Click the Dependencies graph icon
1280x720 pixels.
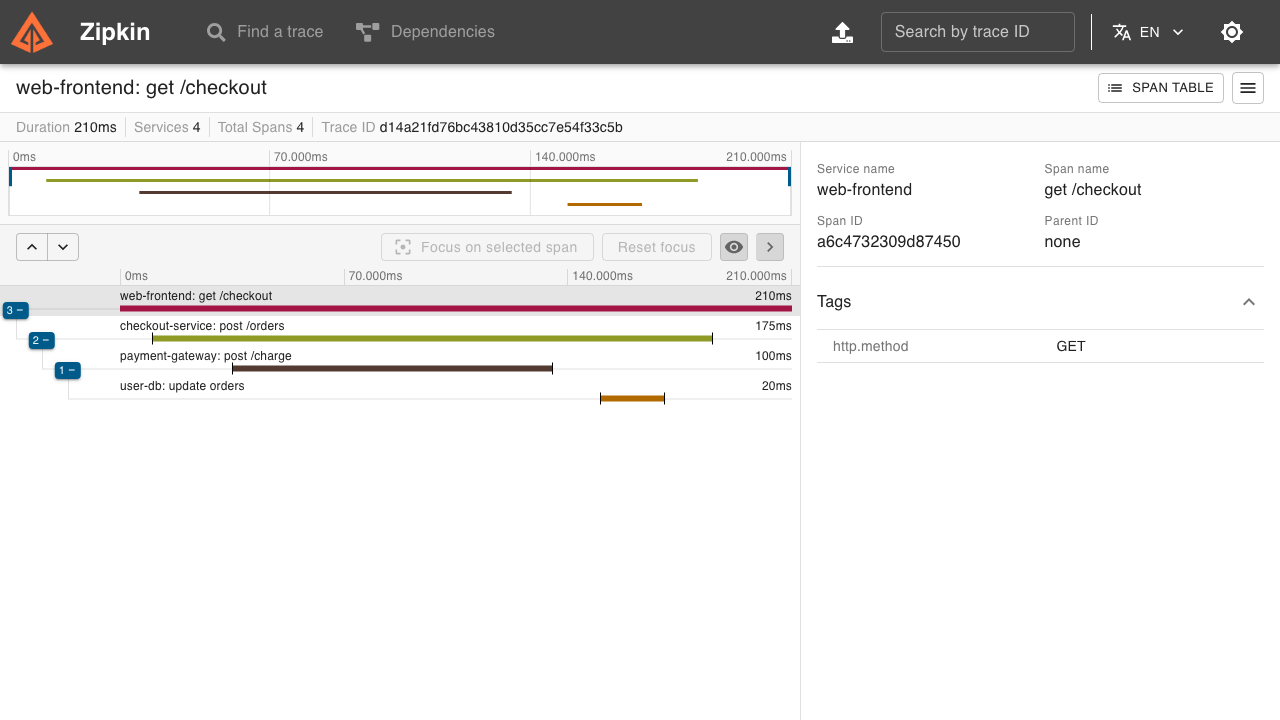click(367, 32)
